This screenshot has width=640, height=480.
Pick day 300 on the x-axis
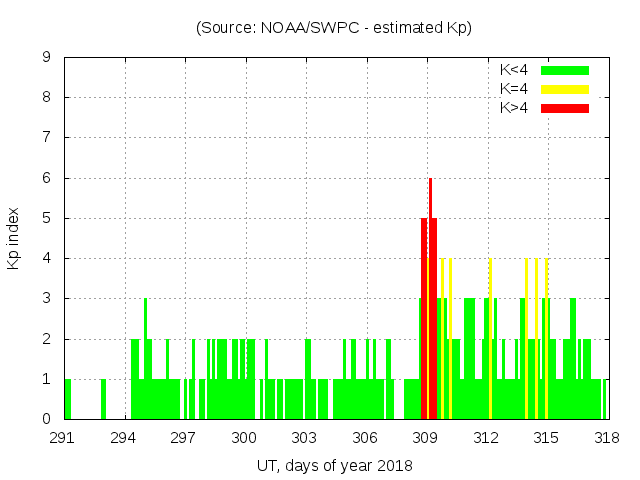tap(245, 438)
